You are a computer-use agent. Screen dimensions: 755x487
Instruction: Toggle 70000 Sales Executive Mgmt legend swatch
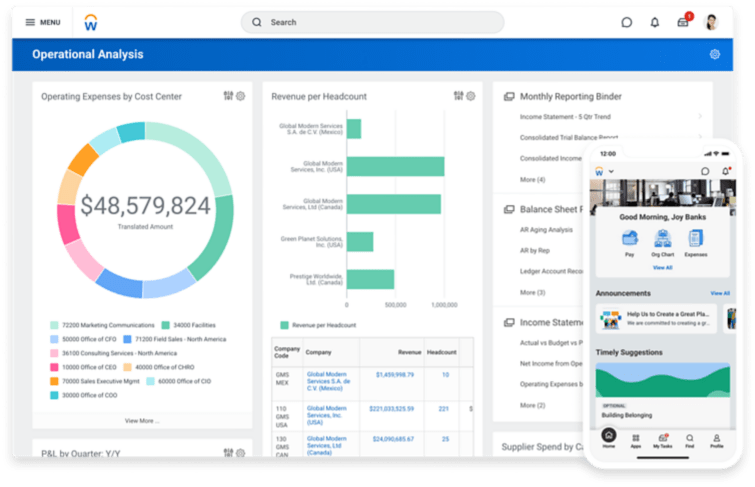[x=54, y=381]
